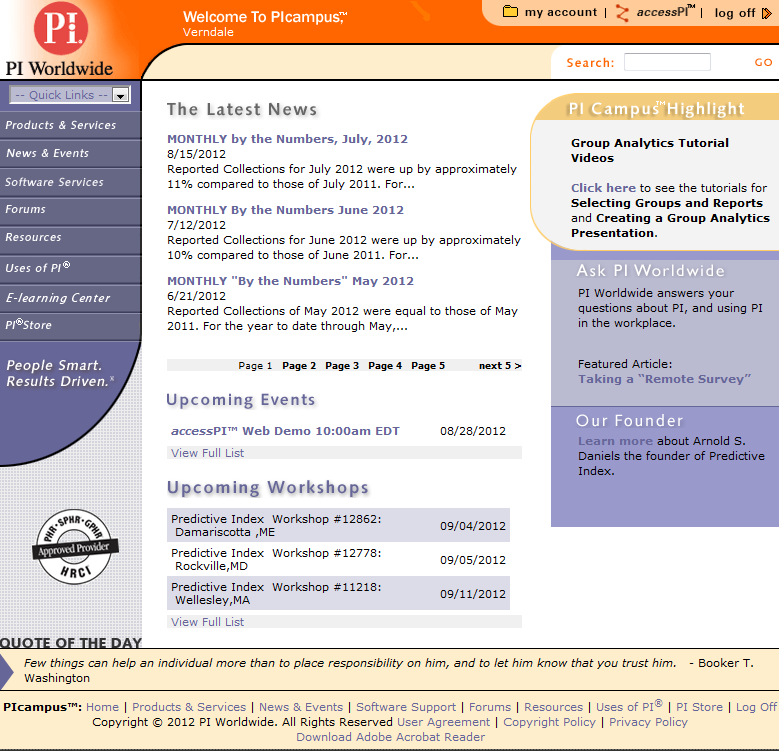Viewport: 779px width, 751px height.
Task: Go to news Page 4
Action: [x=385, y=366]
